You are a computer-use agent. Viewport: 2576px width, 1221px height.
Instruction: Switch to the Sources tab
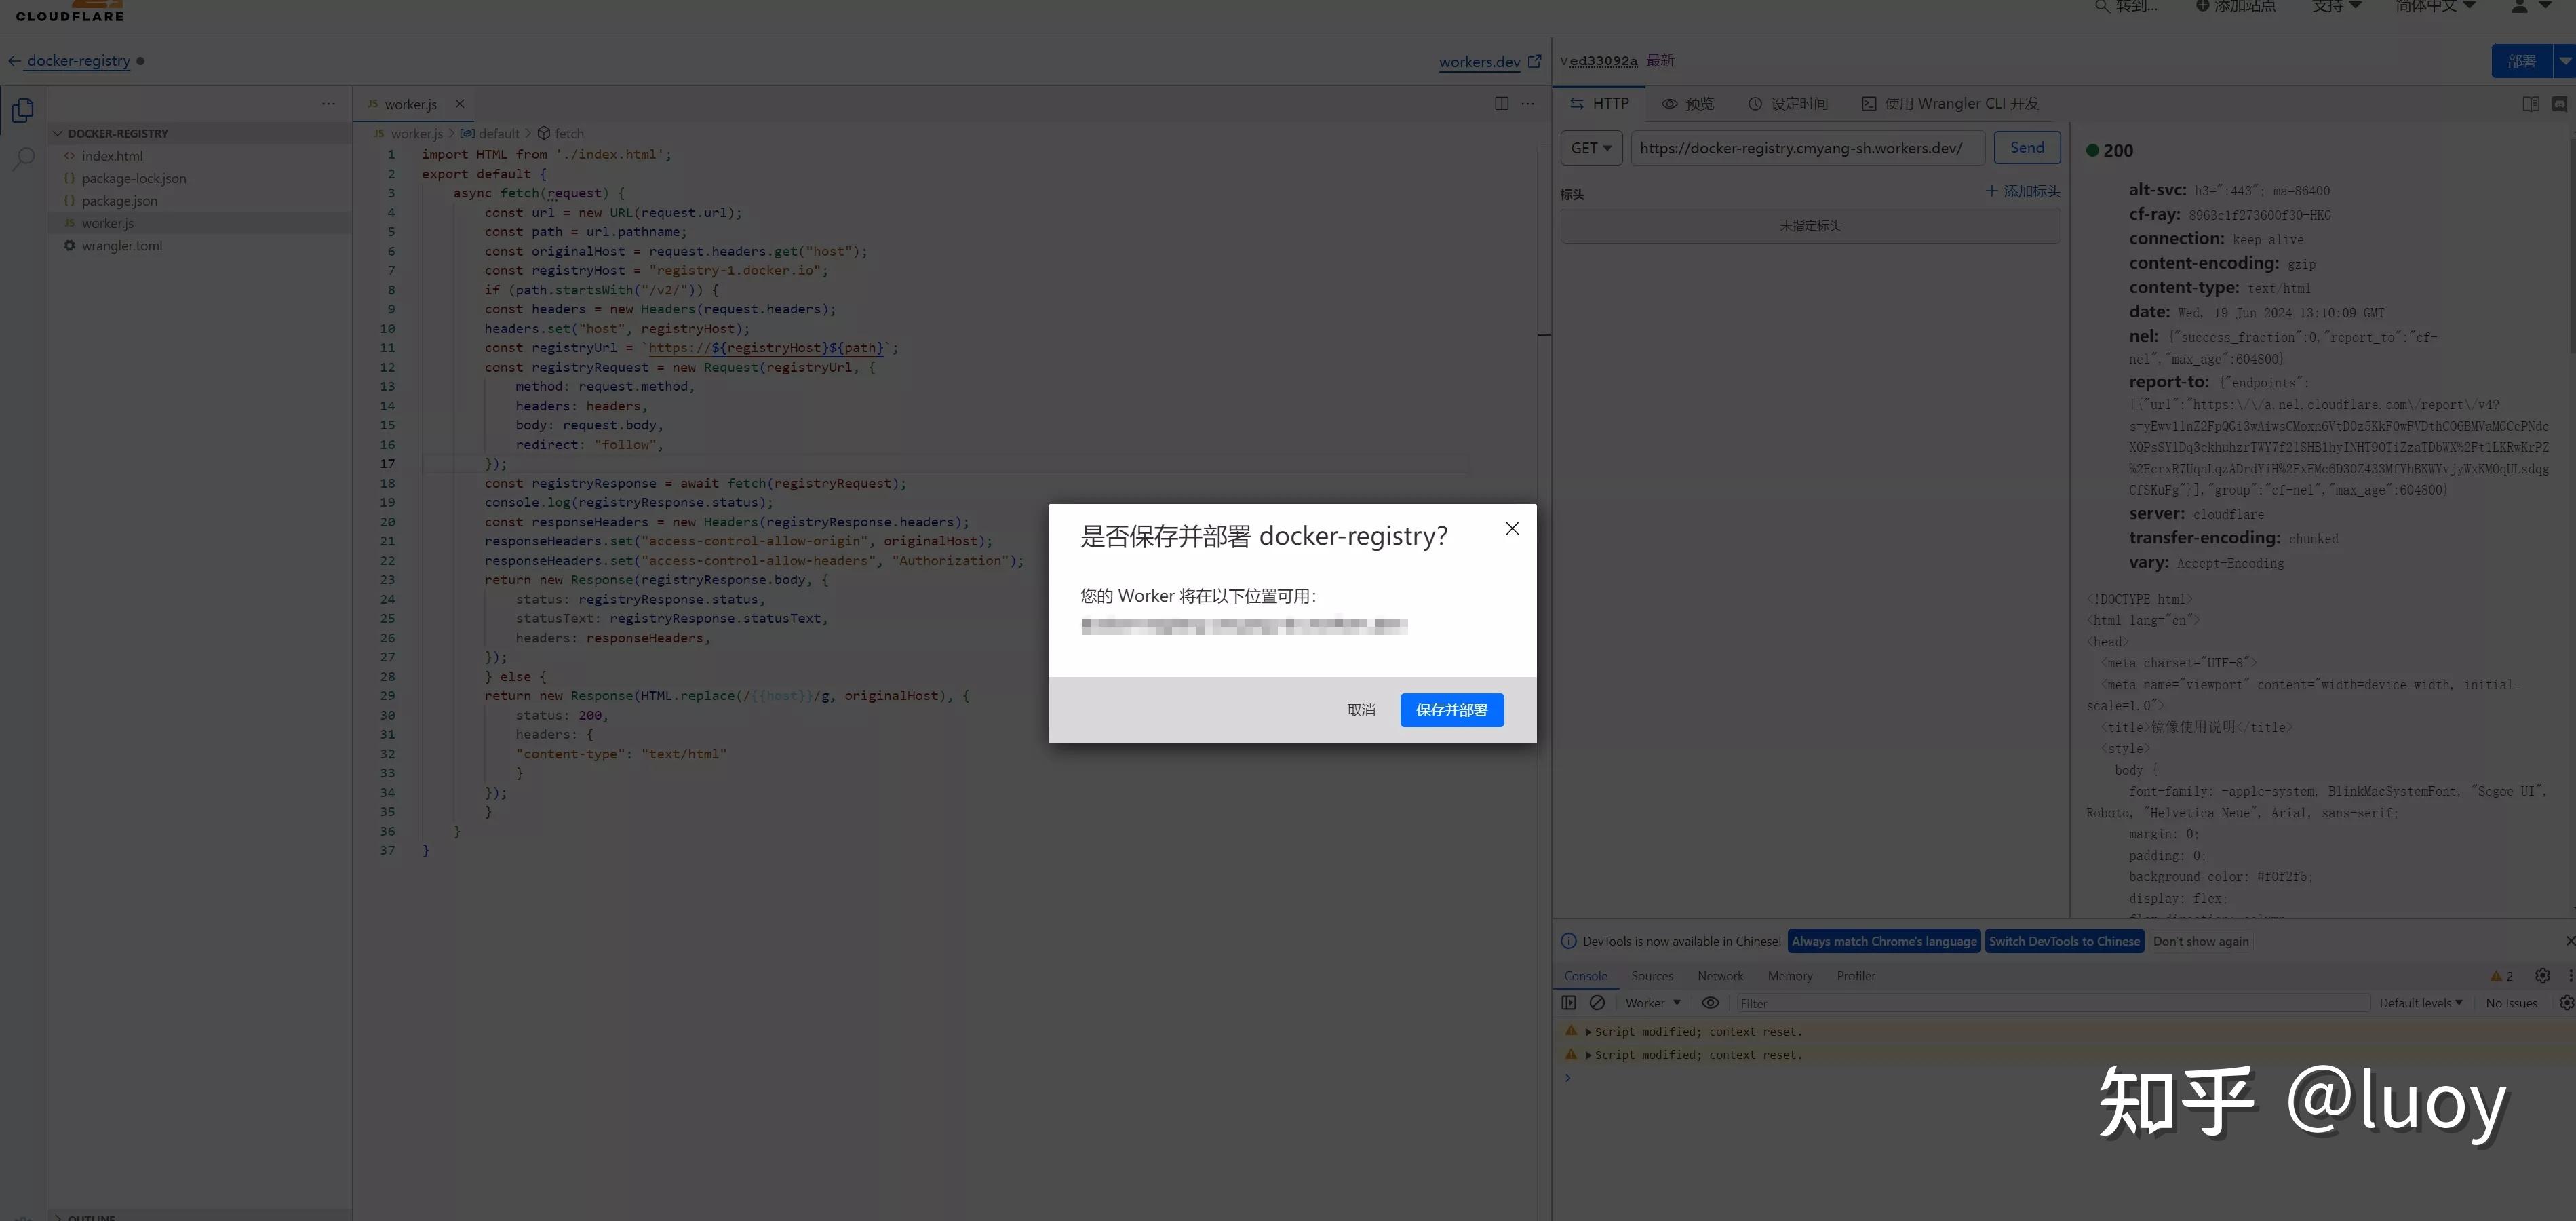pos(1651,976)
